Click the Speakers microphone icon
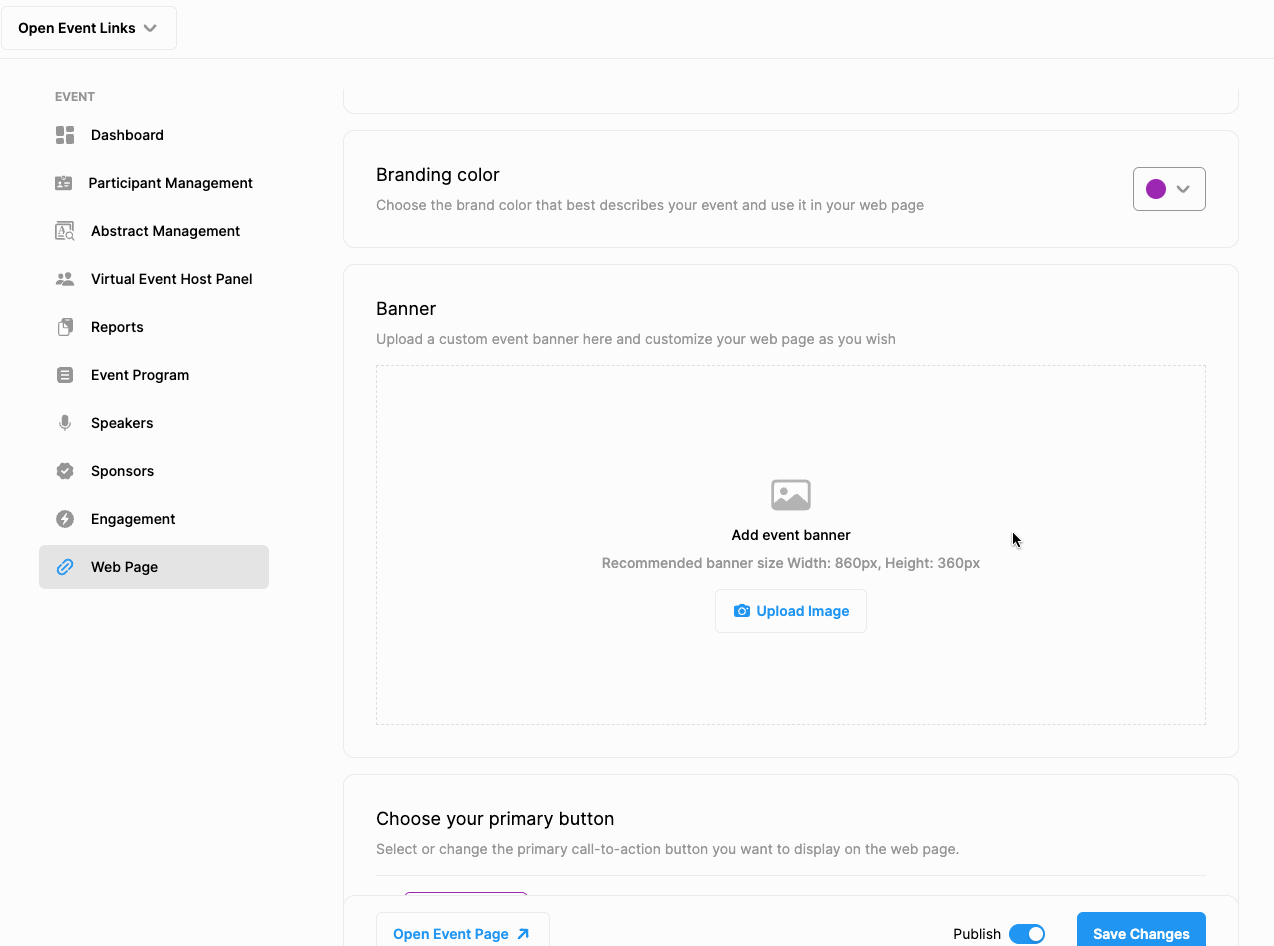Image resolution: width=1274 pixels, height=946 pixels. (x=65, y=423)
